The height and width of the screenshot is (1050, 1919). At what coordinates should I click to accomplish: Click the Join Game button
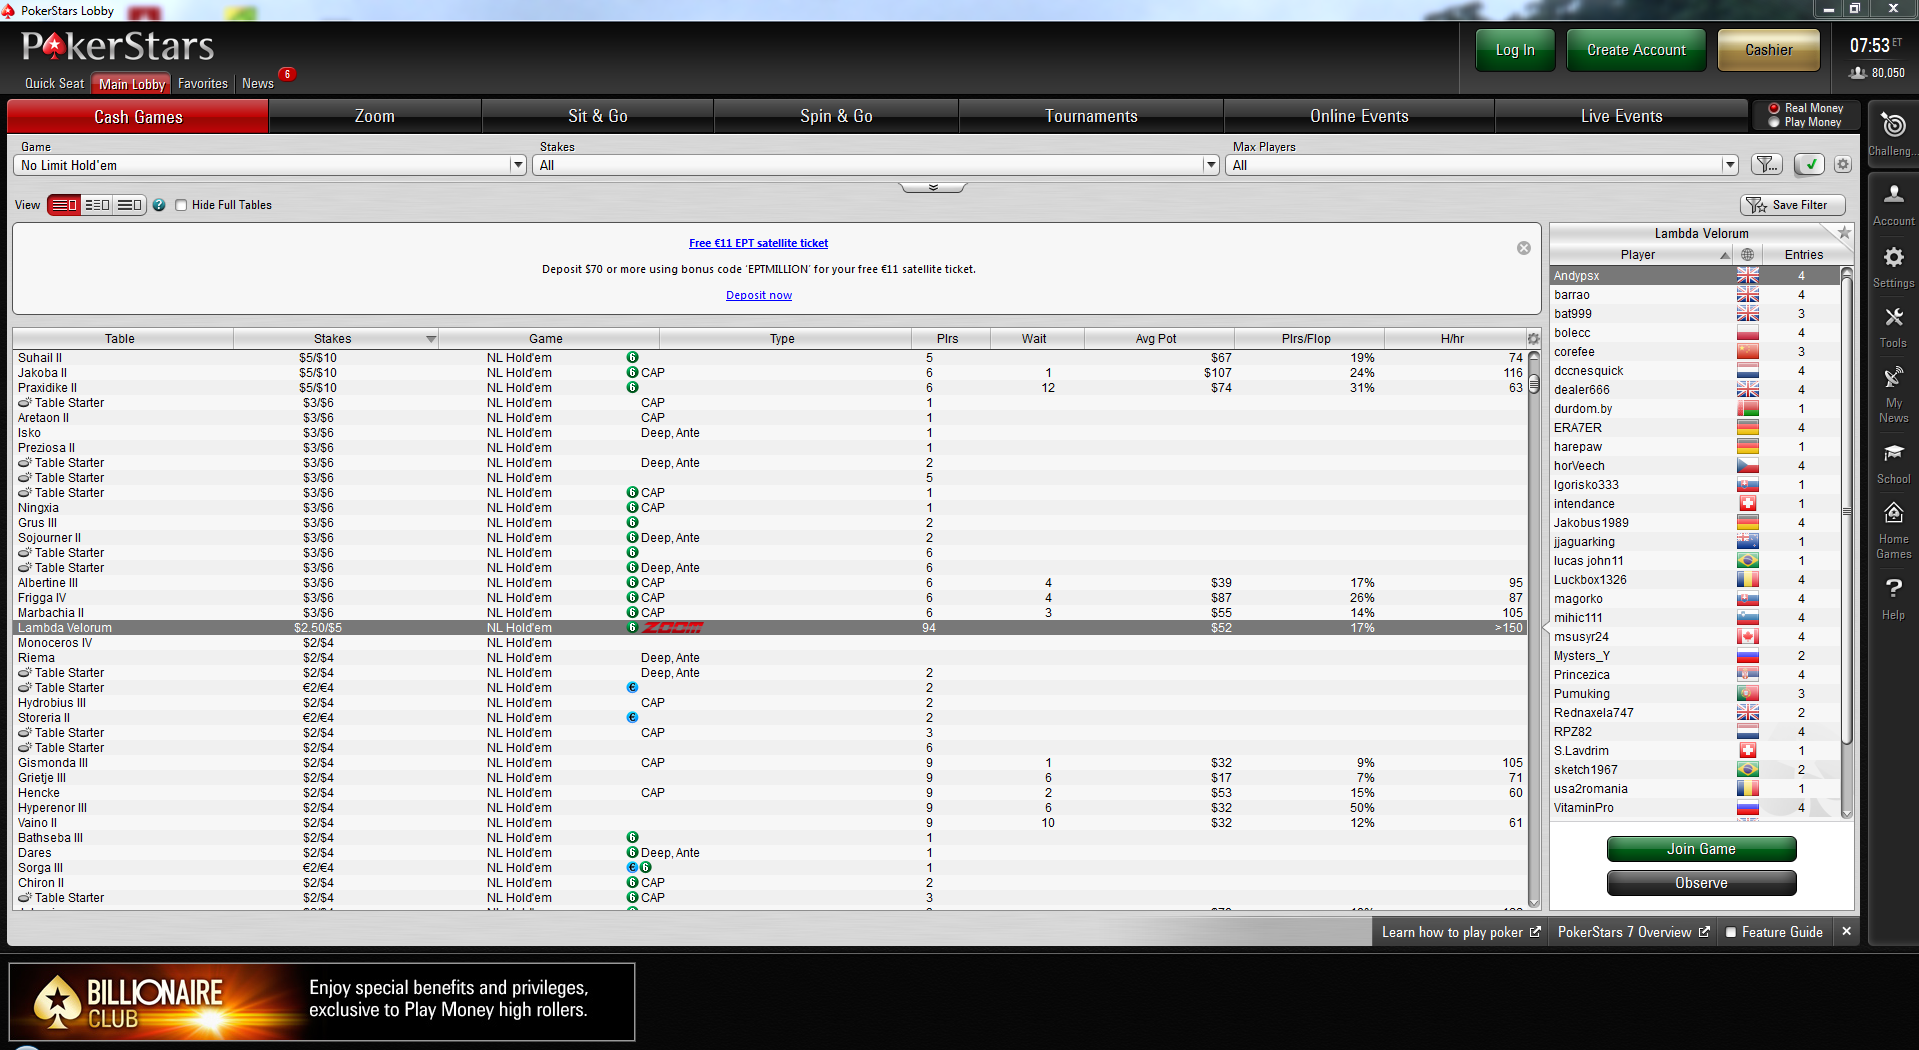(1701, 849)
